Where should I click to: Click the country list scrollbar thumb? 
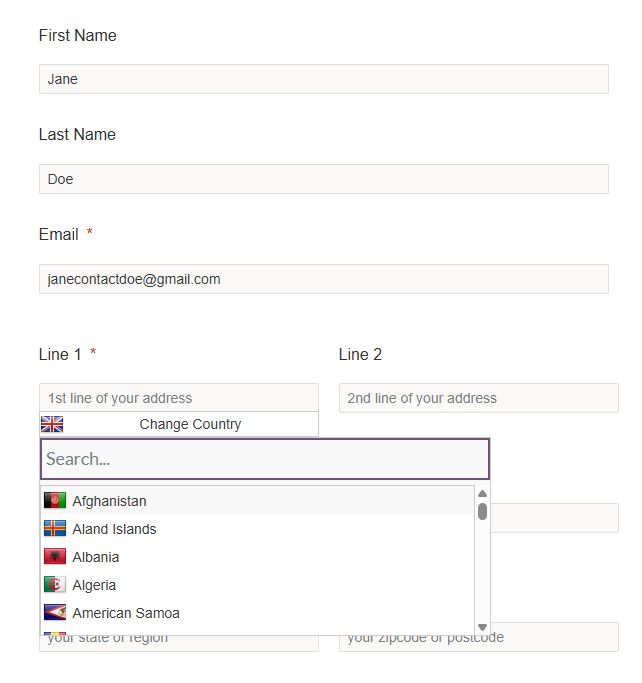(483, 511)
